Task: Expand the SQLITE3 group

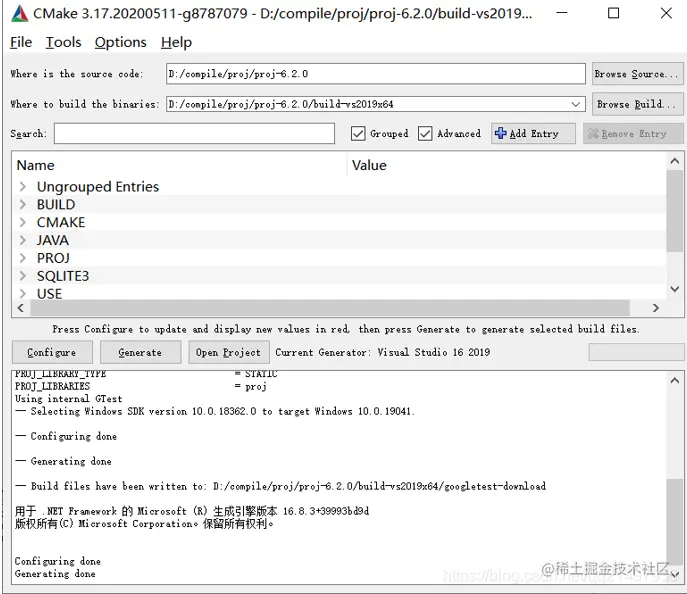Action: tap(23, 276)
